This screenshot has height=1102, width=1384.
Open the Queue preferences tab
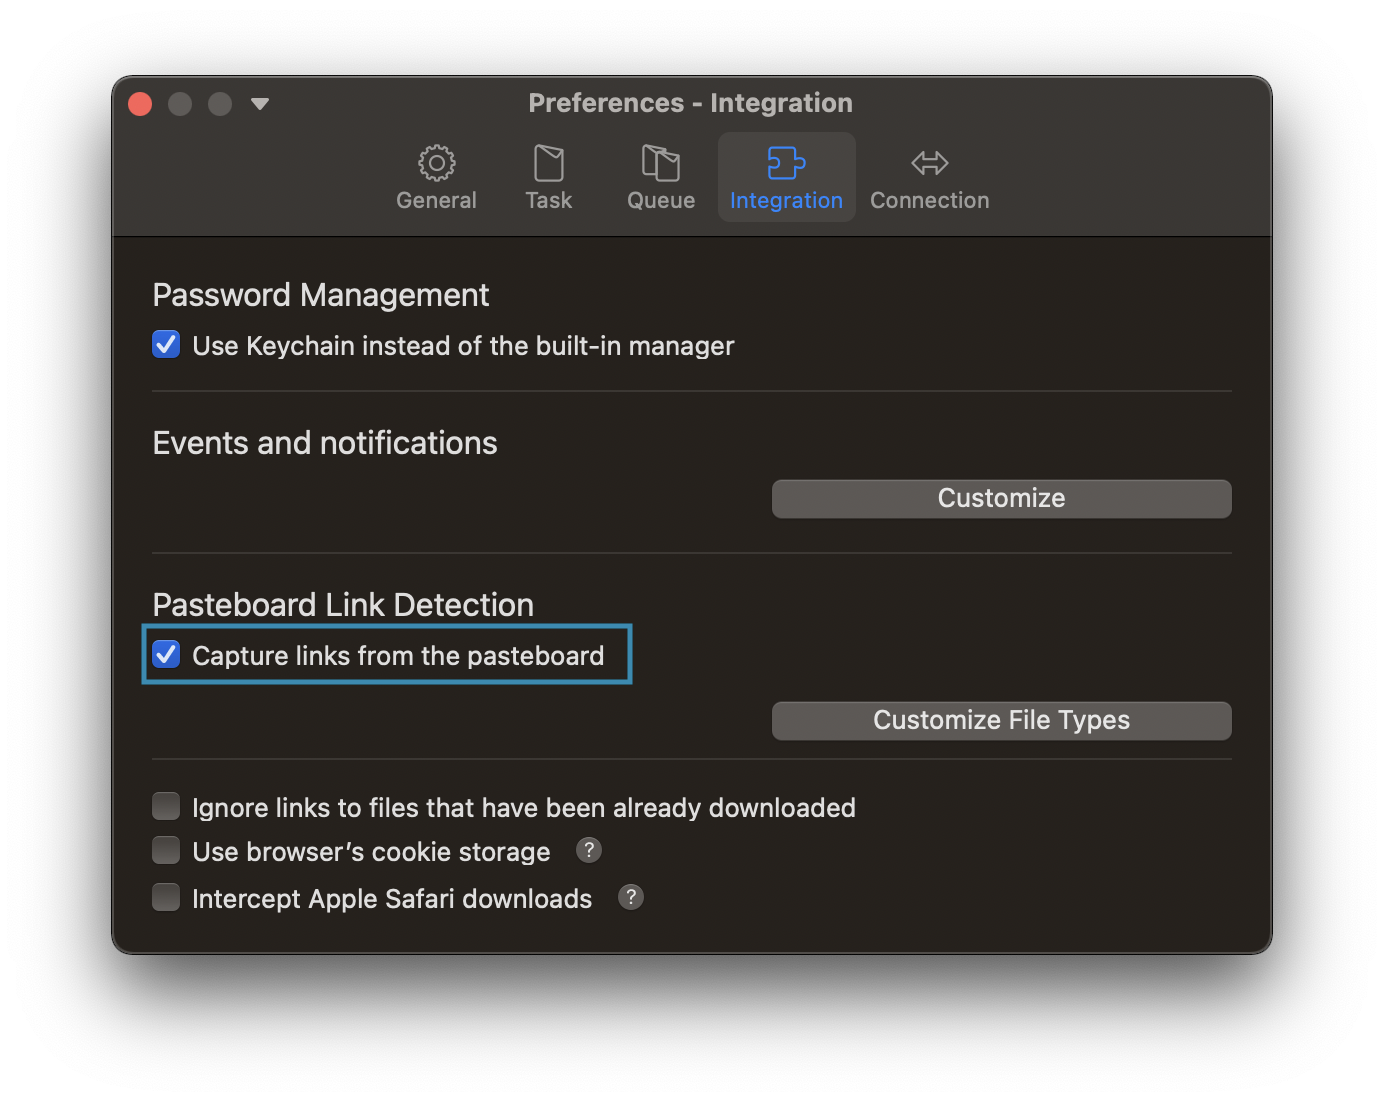(660, 178)
